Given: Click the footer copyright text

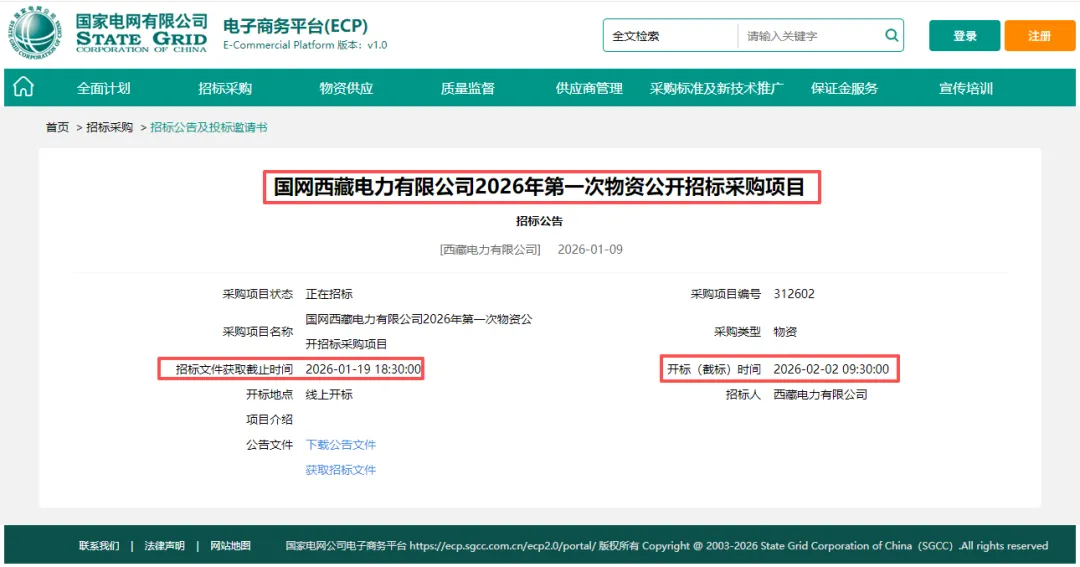Looking at the screenshot, I should (x=667, y=546).
